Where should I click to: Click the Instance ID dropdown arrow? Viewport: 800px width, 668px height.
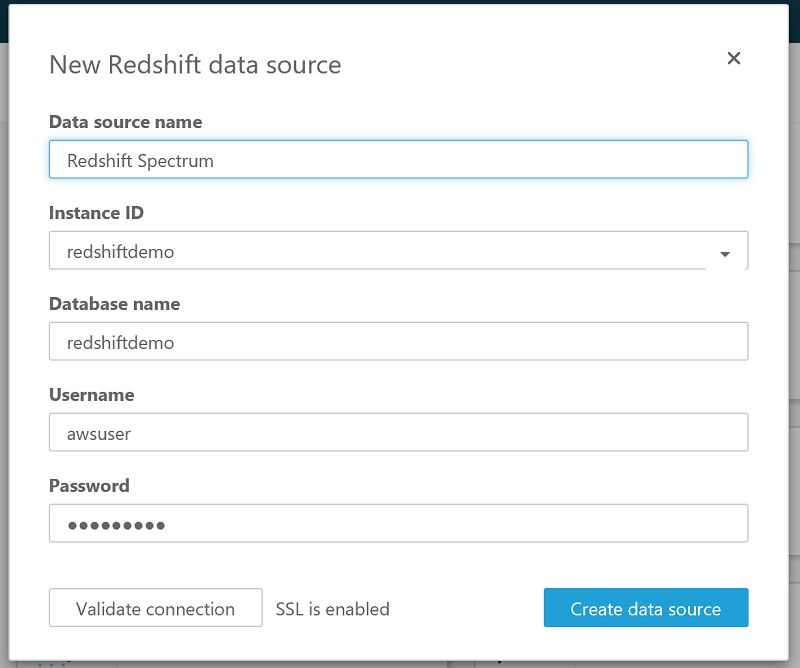coord(725,254)
